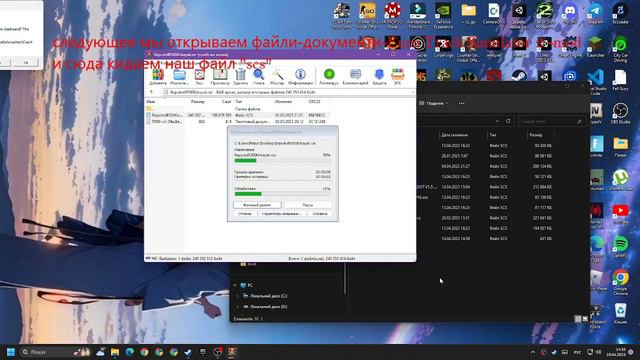Click the WinRAR View (Просмотр) icon

220,77
